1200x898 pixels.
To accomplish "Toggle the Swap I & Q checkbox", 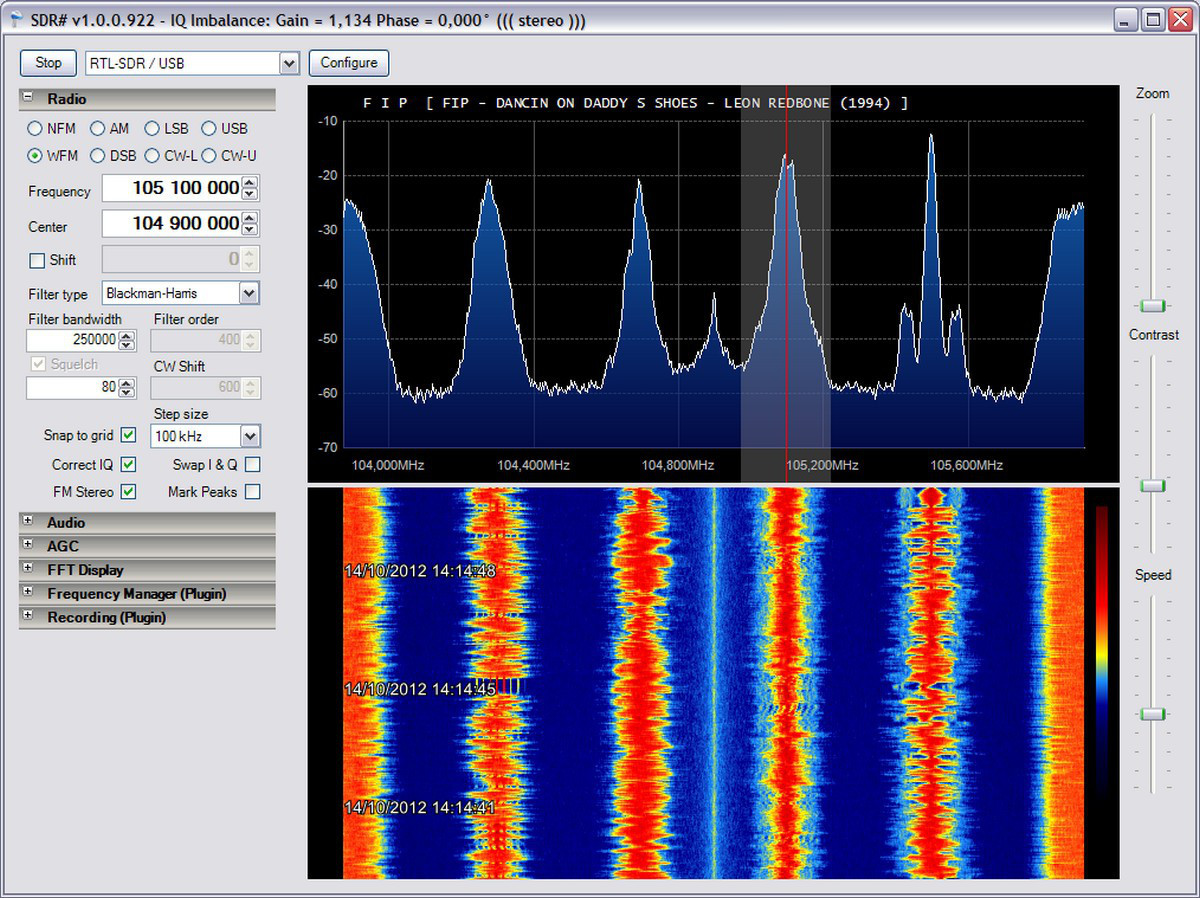I will coord(252,464).
